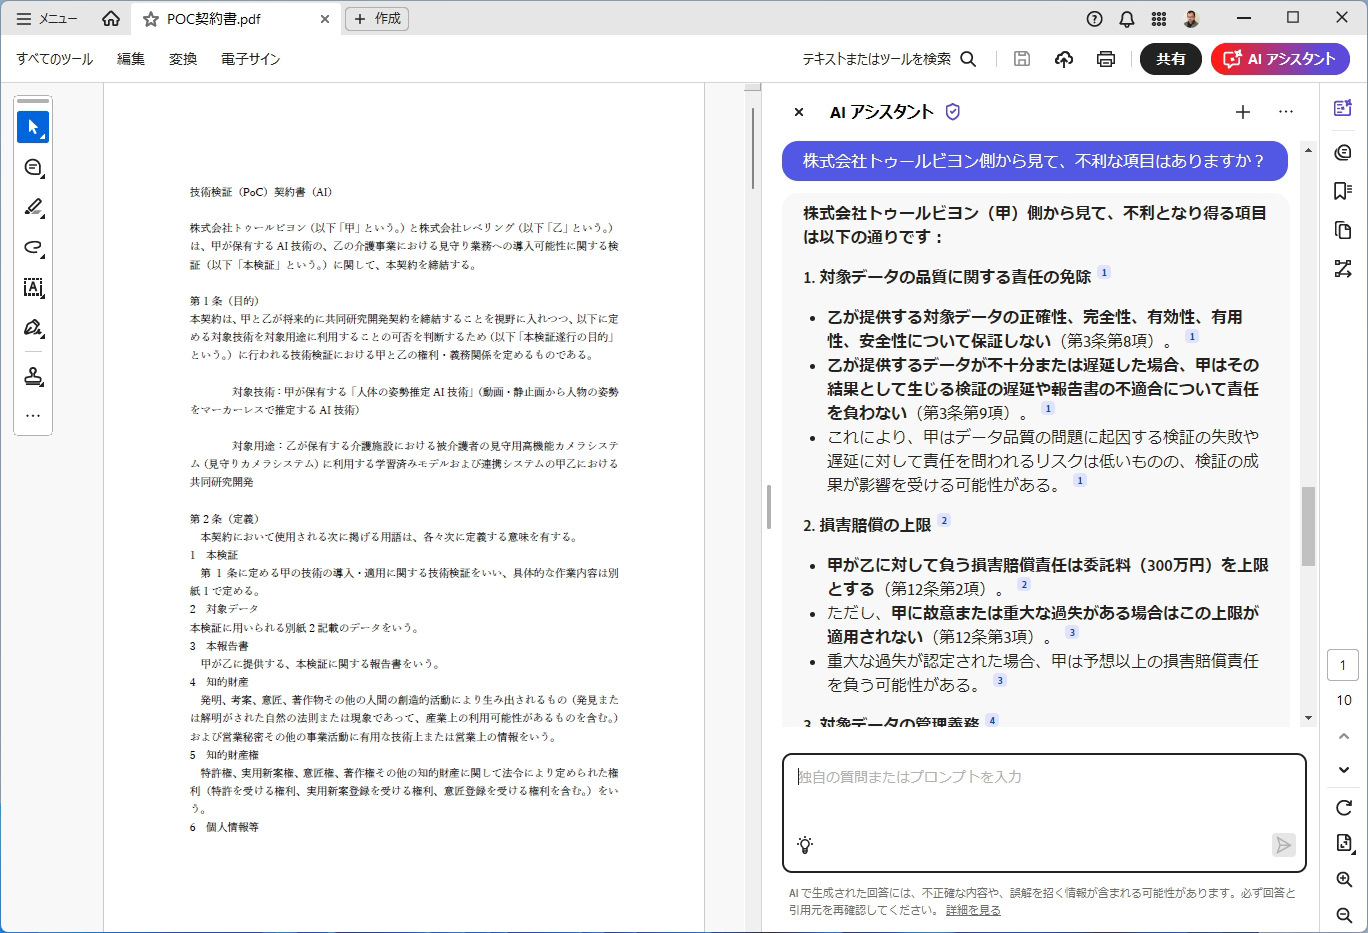Select the highlighter pen tool
1368x933 pixels.
(x=33, y=207)
